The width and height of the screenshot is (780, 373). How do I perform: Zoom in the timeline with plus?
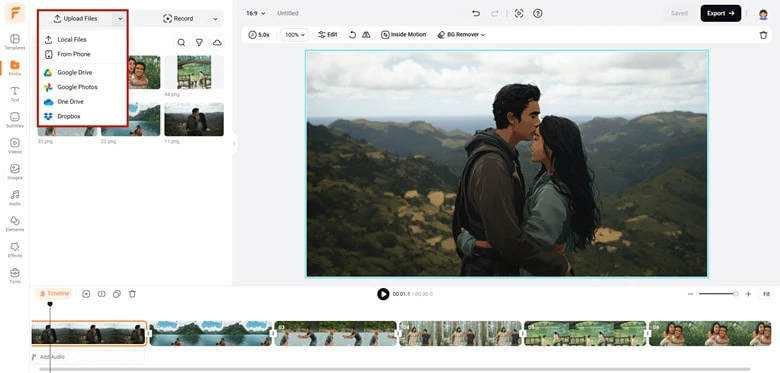748,294
